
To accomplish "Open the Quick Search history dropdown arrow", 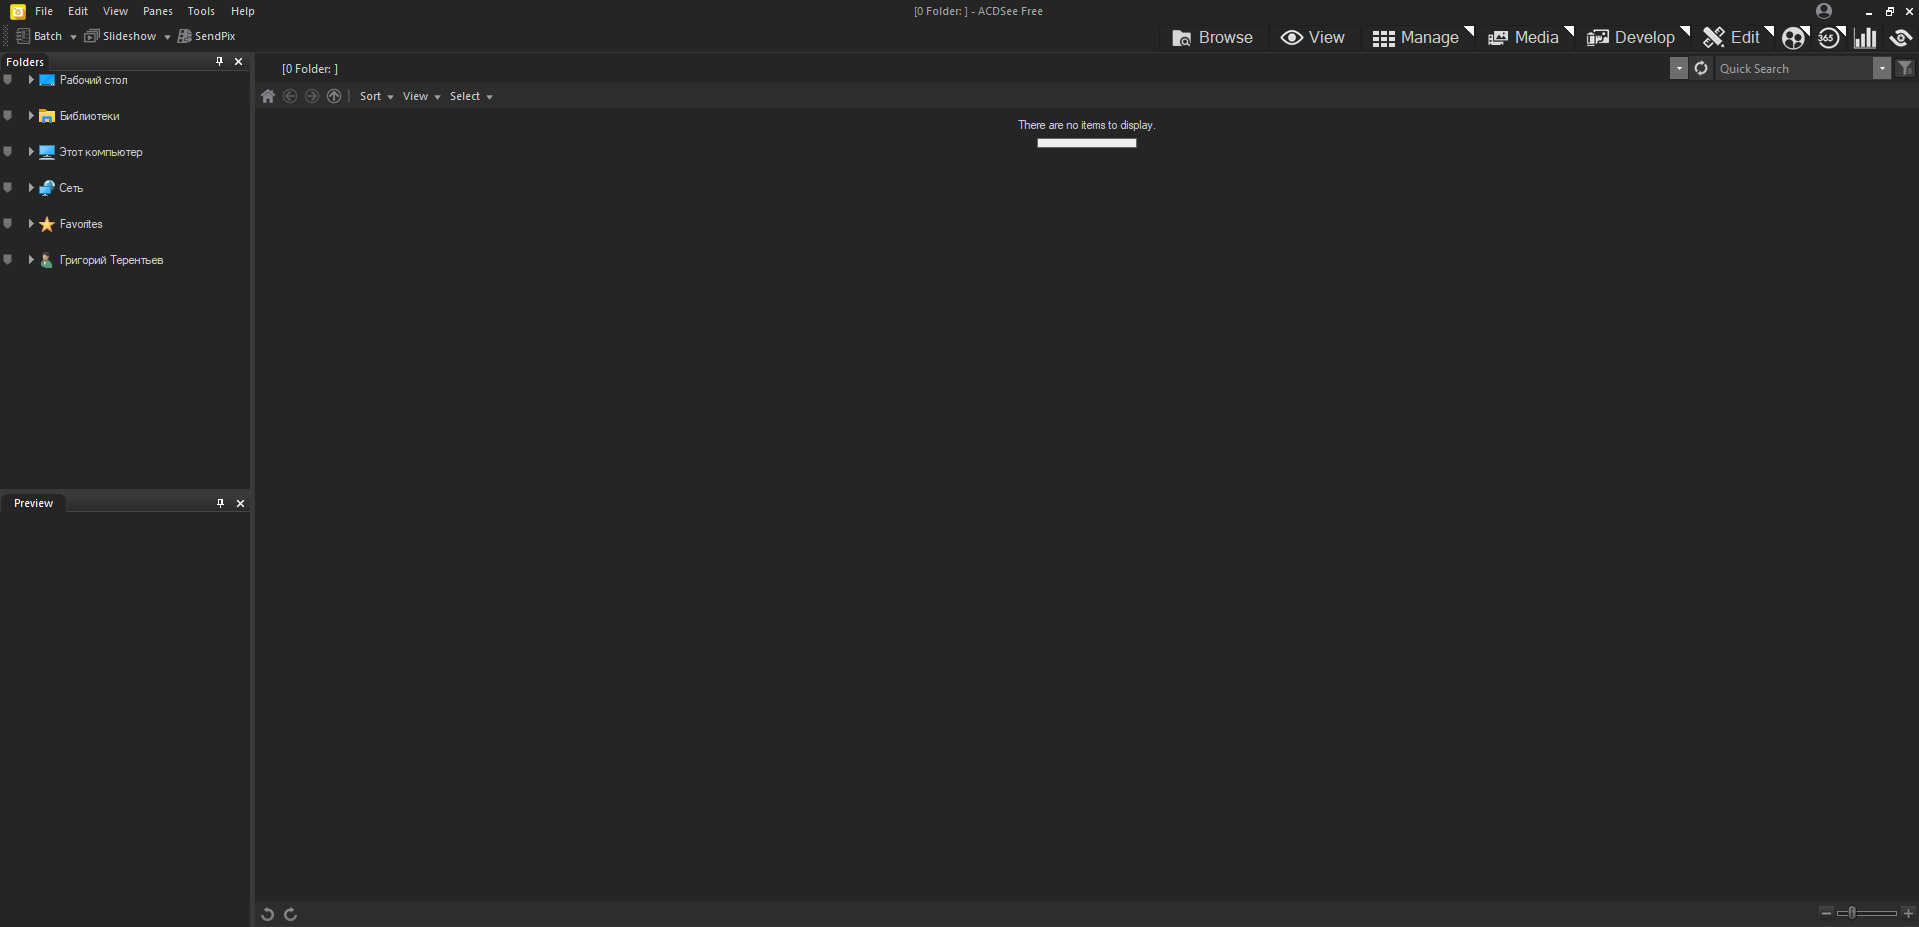I will tap(1881, 68).
